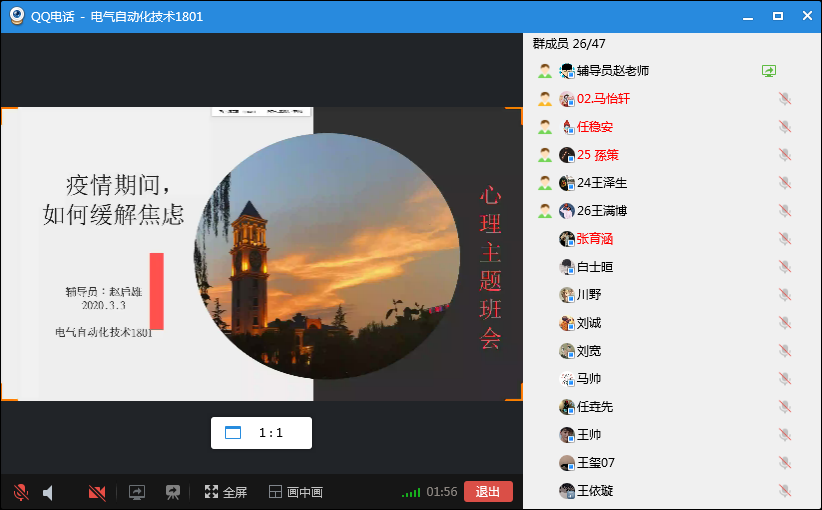The width and height of the screenshot is (822, 510).
Task: Check green signal strength bars
Action: point(411,492)
